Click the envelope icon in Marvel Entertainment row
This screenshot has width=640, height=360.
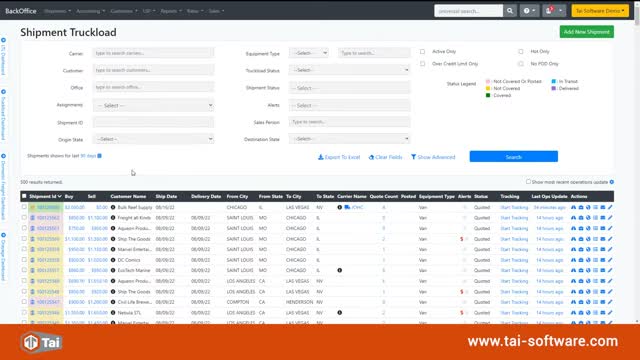[603, 249]
